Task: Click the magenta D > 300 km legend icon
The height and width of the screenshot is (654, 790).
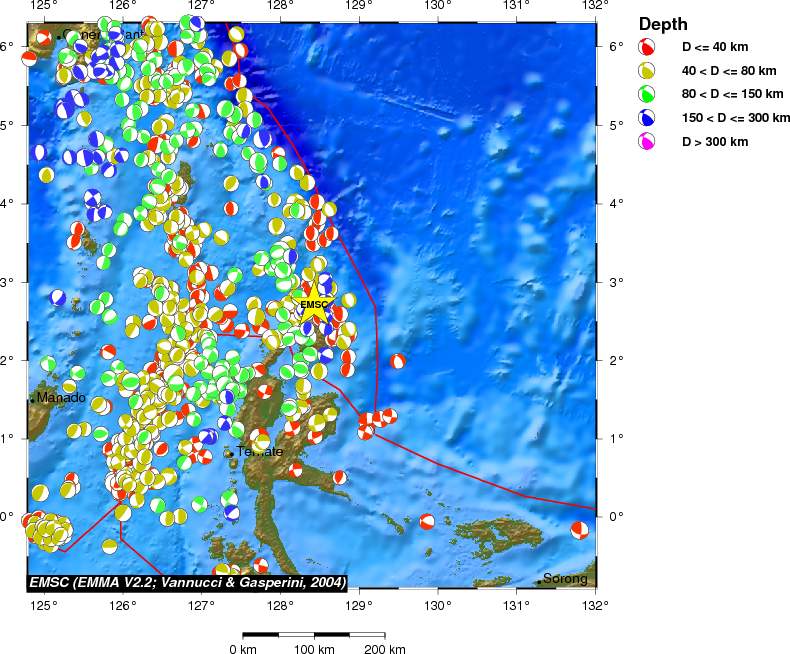Action: tap(646, 141)
